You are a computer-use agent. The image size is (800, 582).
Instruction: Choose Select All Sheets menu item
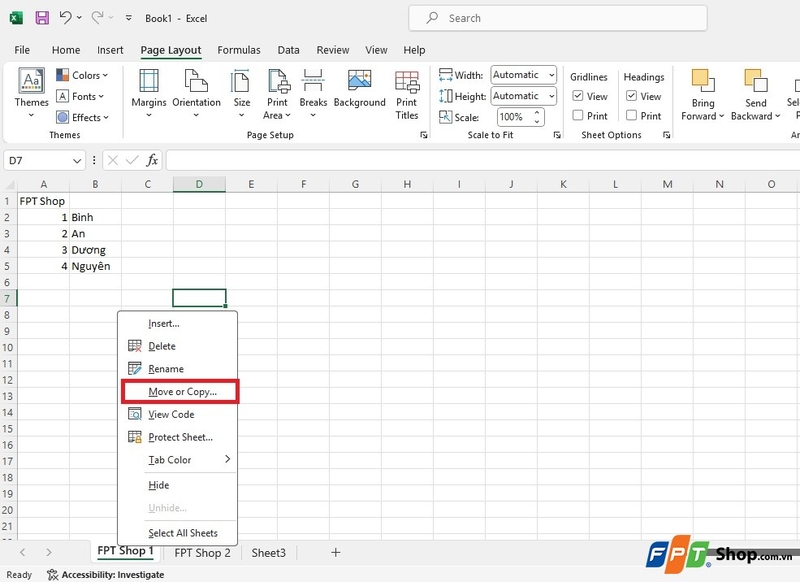point(178,533)
